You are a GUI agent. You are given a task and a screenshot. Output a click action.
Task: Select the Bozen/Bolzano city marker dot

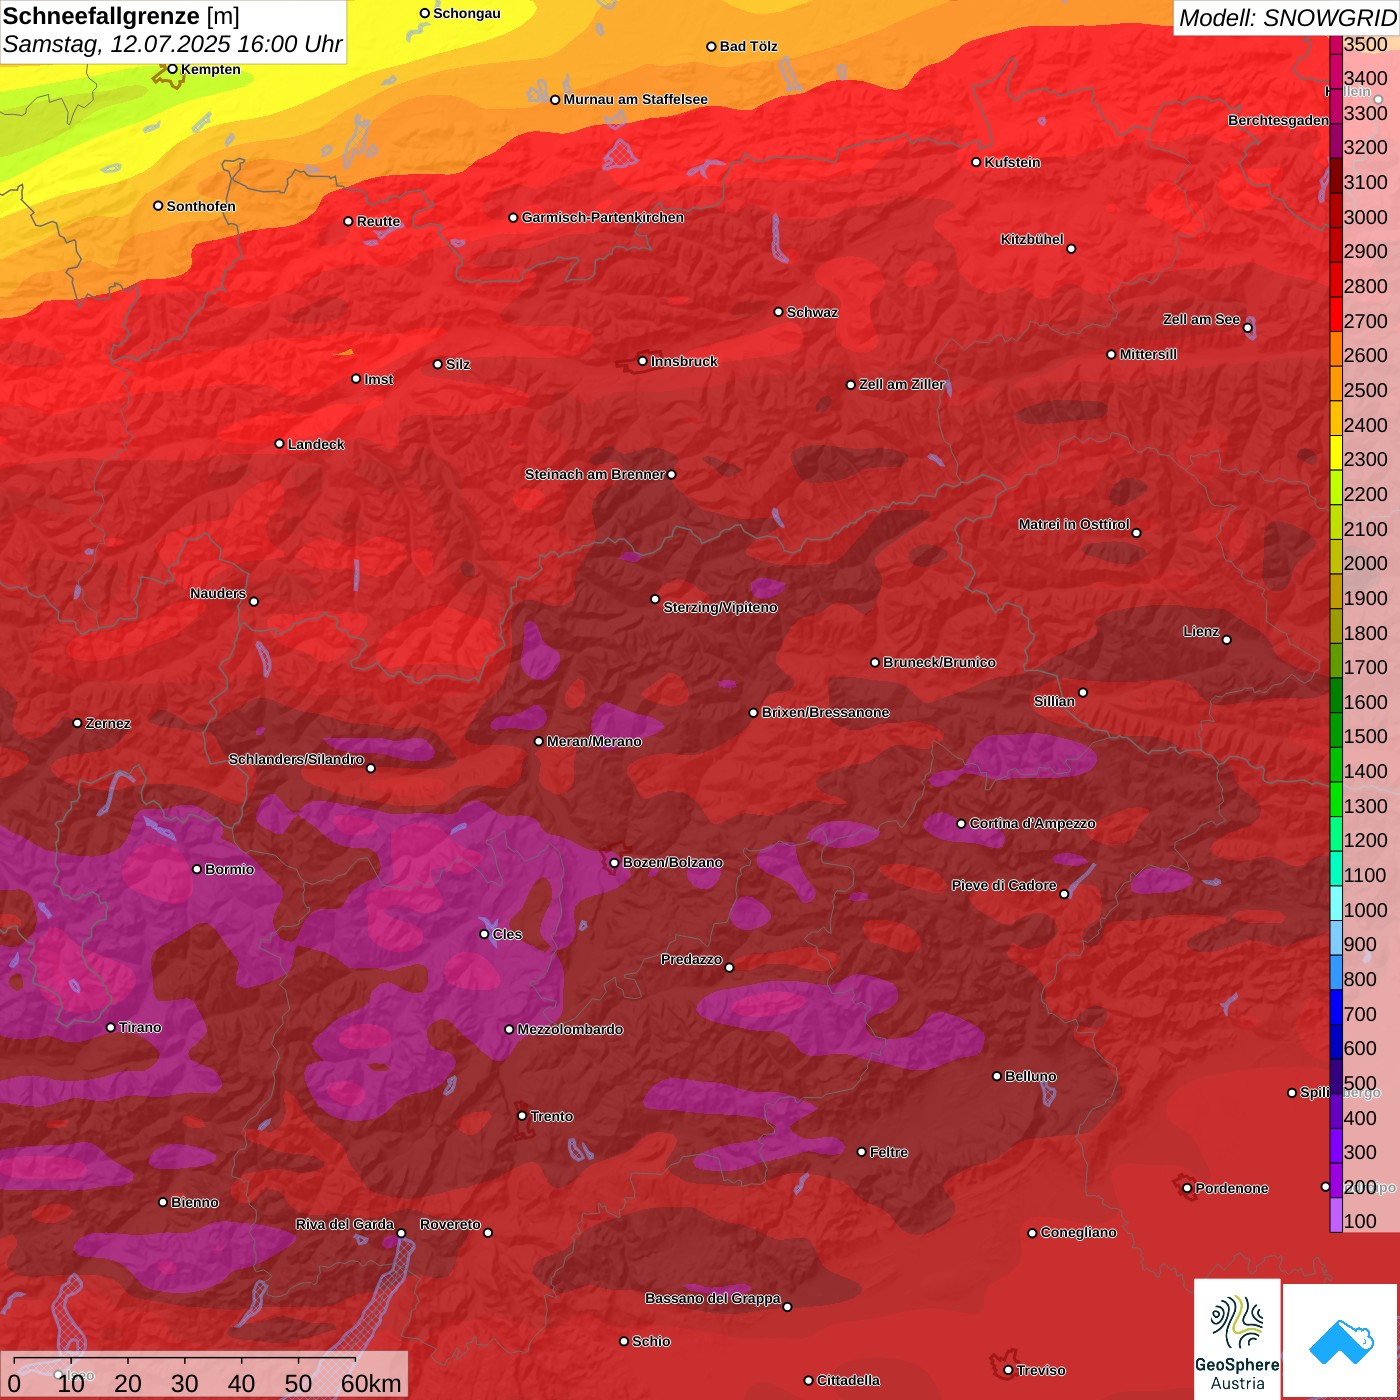click(615, 862)
